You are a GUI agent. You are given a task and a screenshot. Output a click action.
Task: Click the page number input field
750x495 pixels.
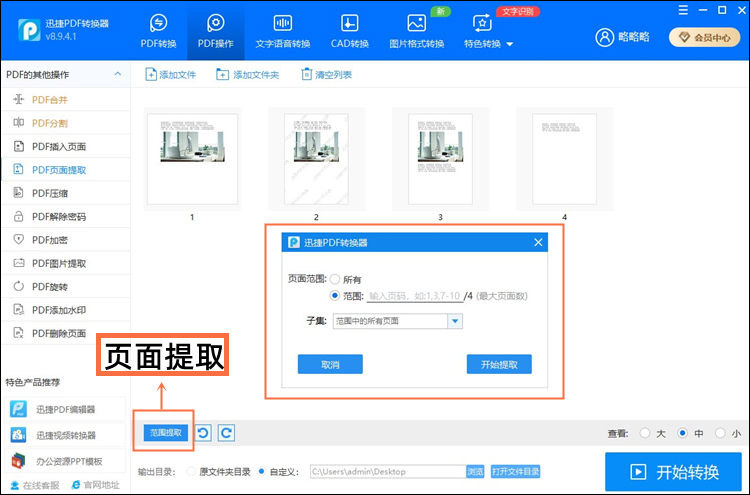tap(415, 296)
